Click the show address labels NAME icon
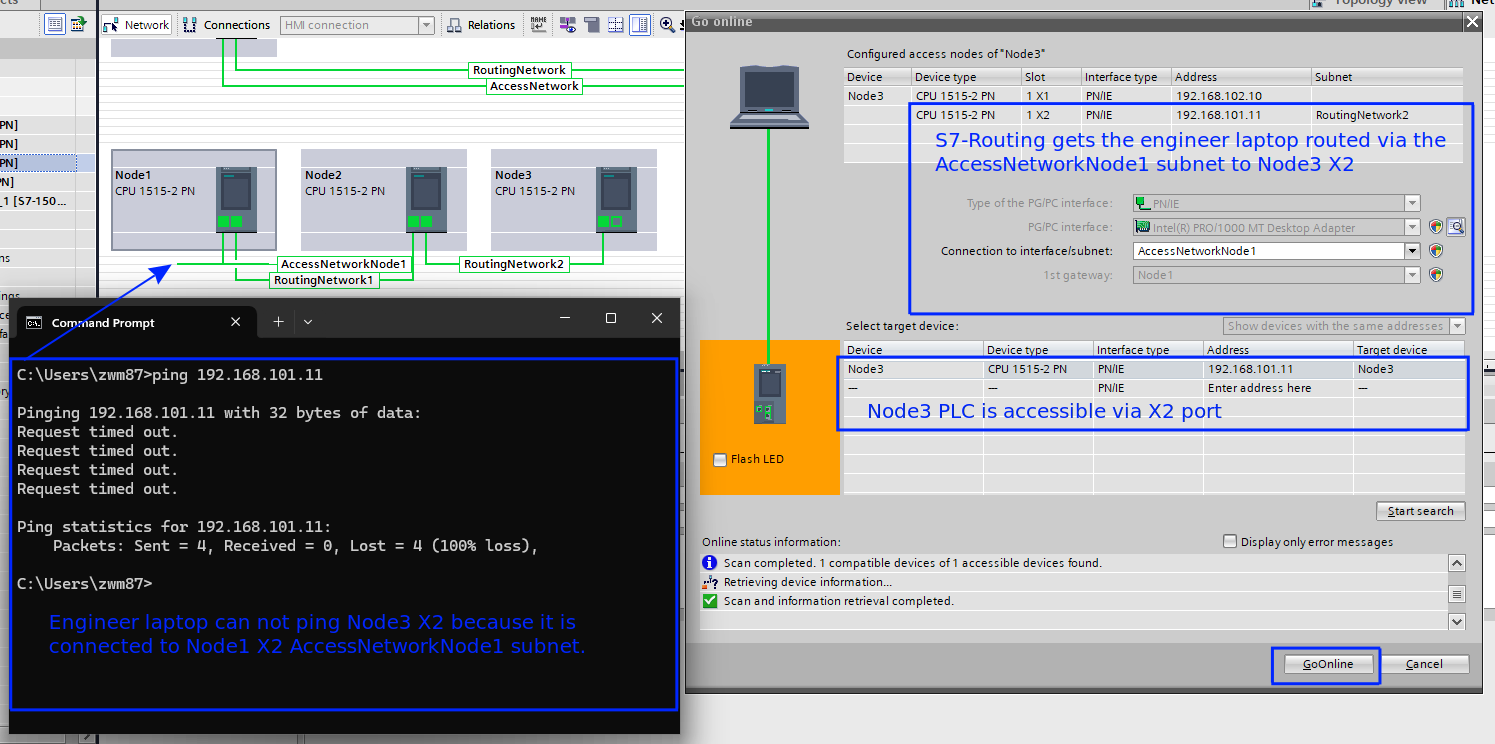This screenshot has height=744, width=1495. (x=539, y=25)
